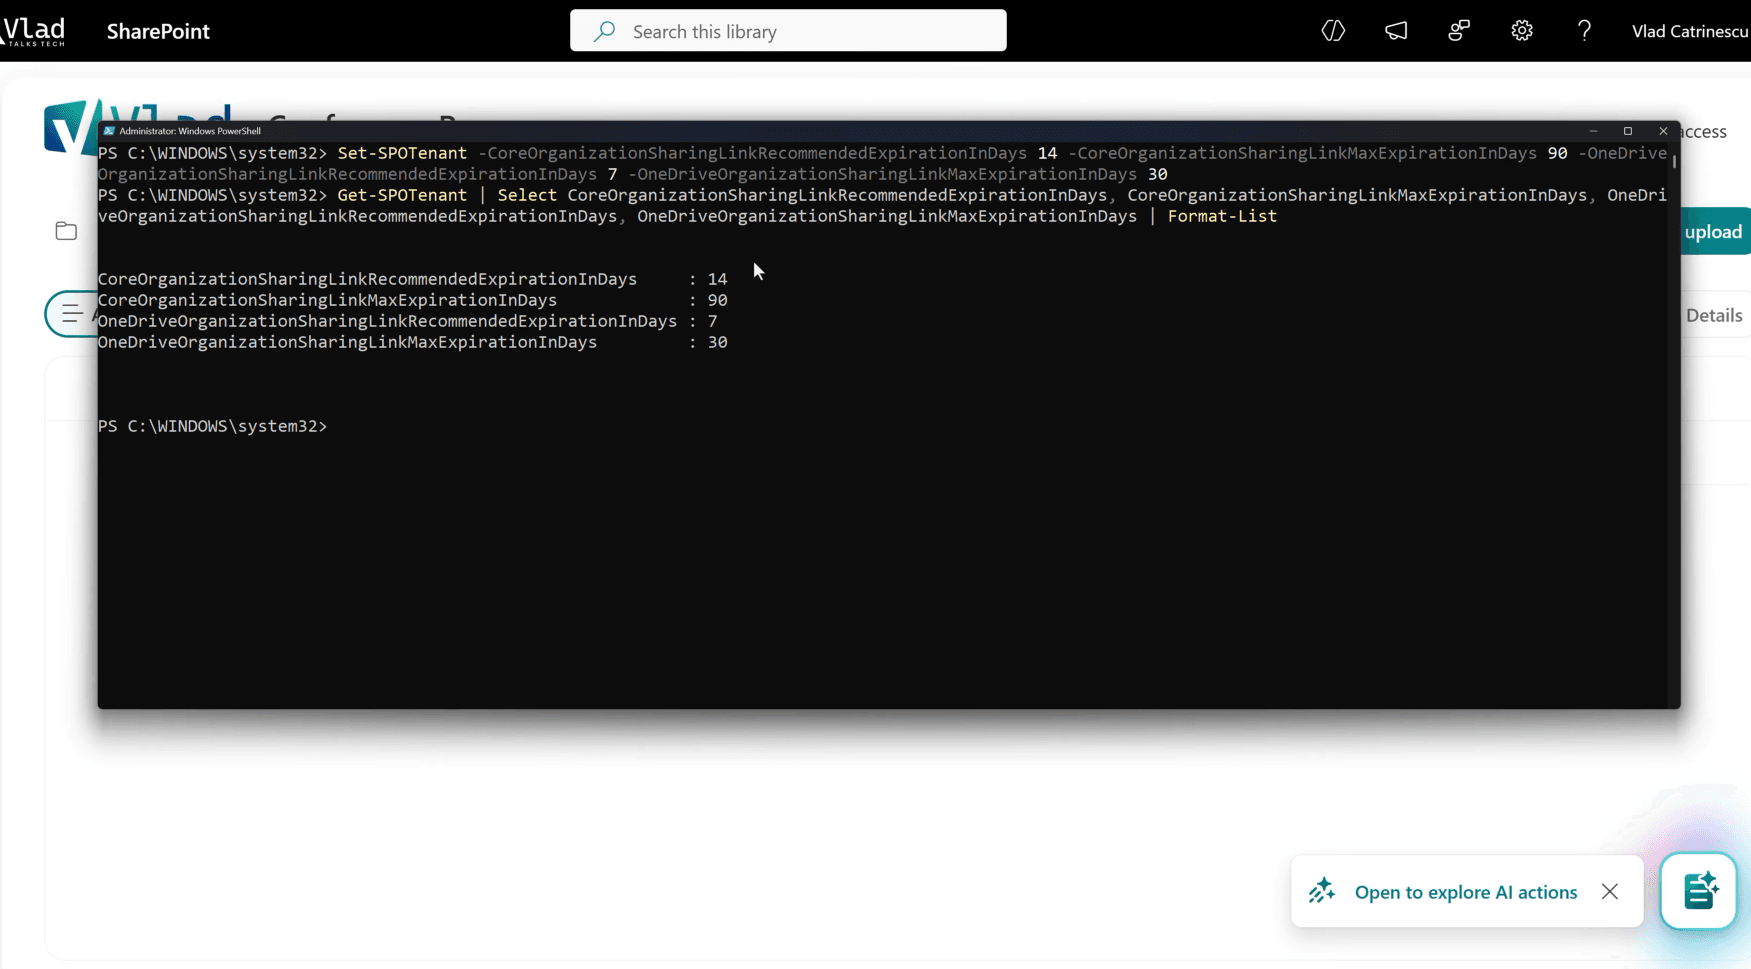Click OneDriveOrganizationSharingLinkMaxExpirationInDays output row
Viewport: 1751px width, 969px height.
[x=412, y=342]
